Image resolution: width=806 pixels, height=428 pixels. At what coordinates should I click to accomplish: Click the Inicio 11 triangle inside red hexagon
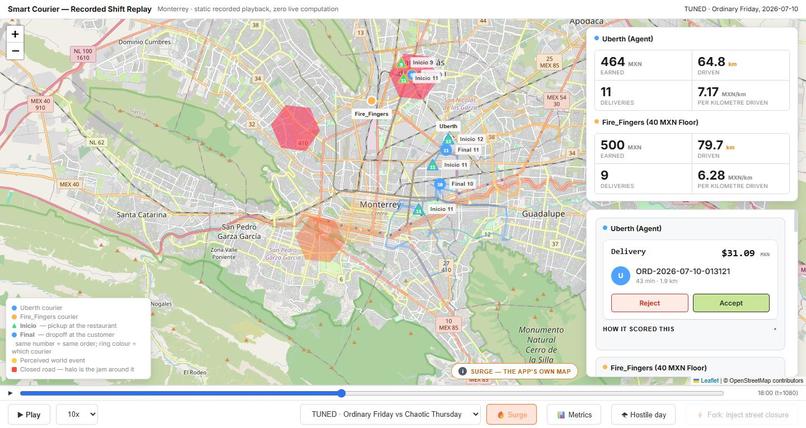404,79
